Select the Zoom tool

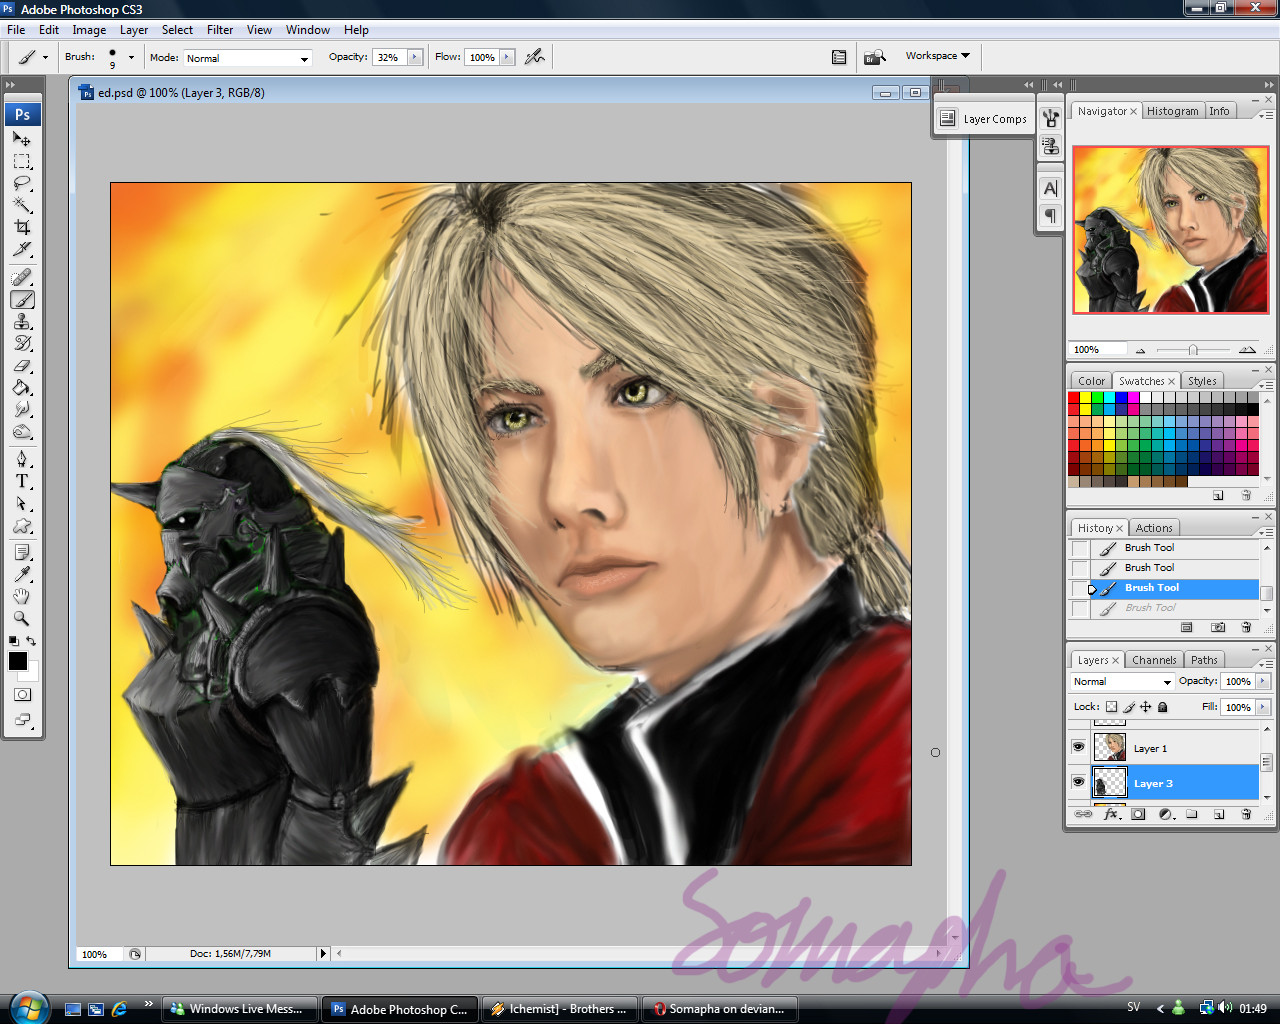(22, 619)
